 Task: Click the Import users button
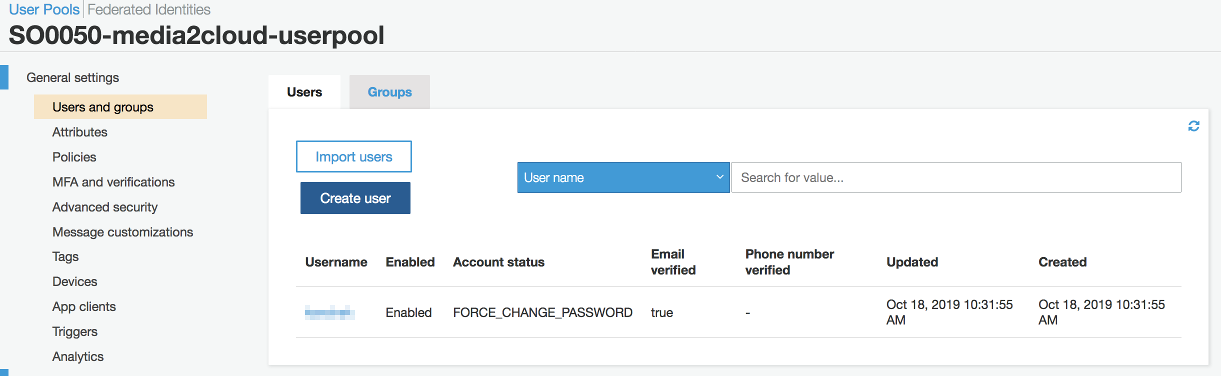pyautogui.click(x=354, y=157)
